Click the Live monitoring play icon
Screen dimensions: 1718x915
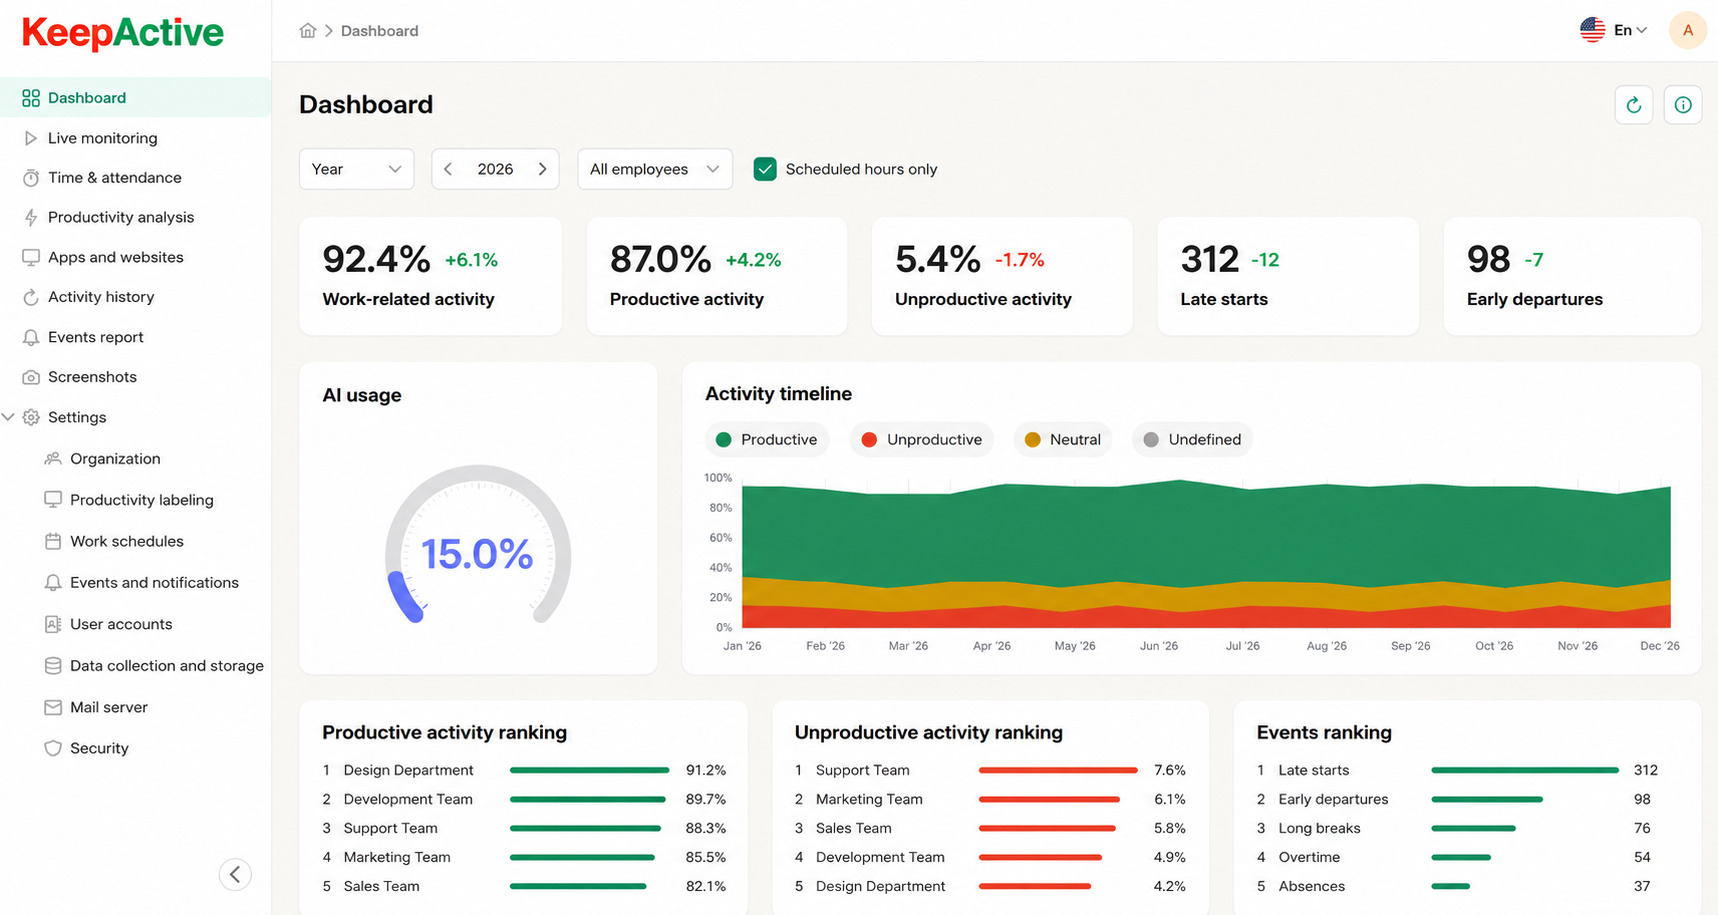(31, 138)
